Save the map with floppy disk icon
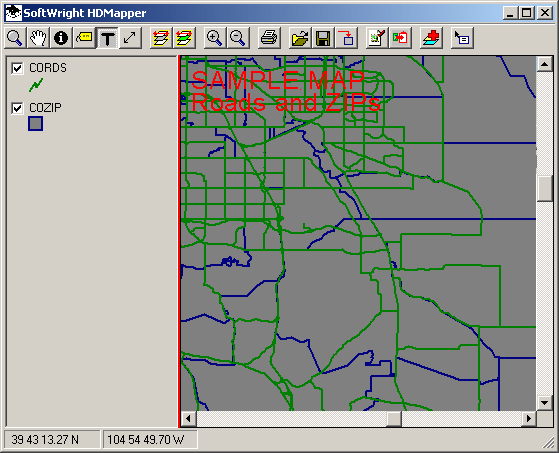The image size is (559, 453). (x=323, y=38)
